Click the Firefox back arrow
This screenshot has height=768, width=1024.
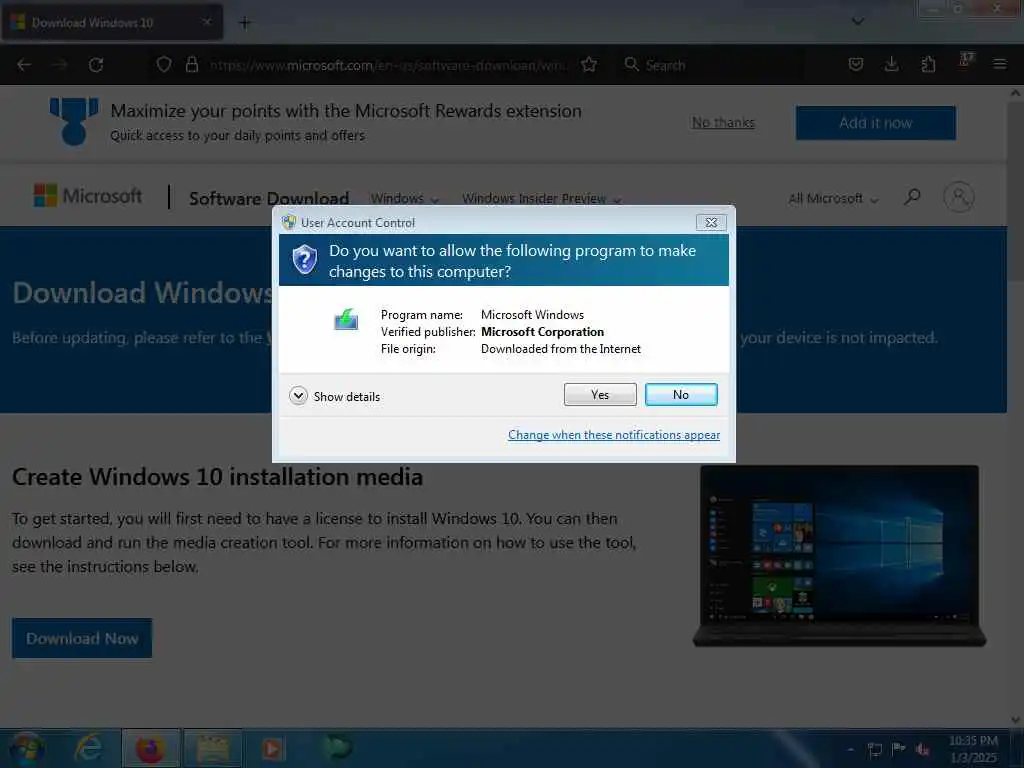pyautogui.click(x=24, y=65)
